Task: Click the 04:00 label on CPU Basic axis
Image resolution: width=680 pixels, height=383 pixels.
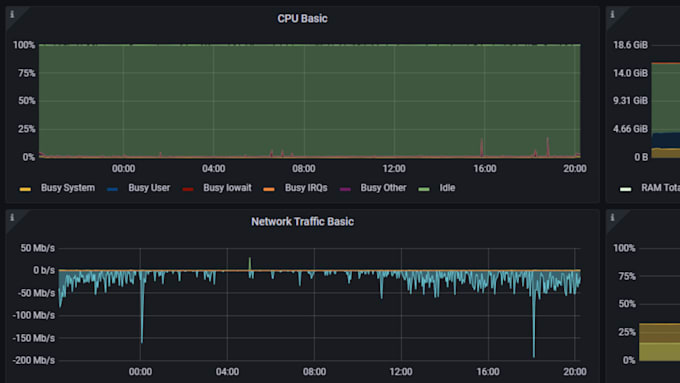Action: (x=213, y=168)
